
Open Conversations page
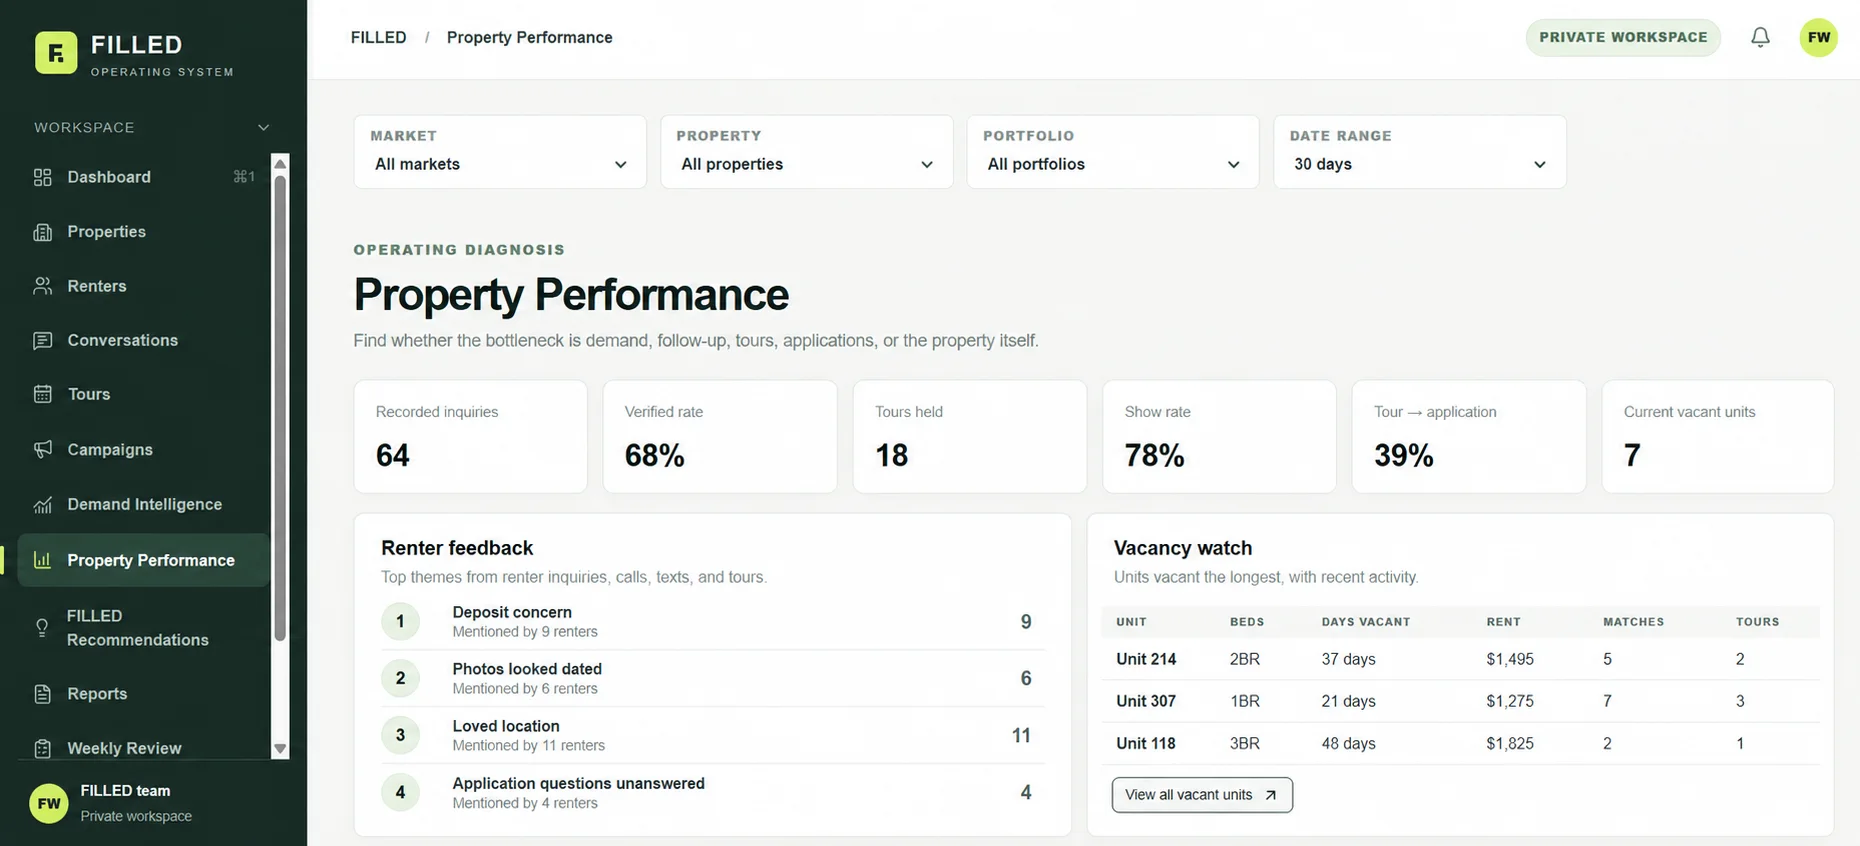click(144, 340)
